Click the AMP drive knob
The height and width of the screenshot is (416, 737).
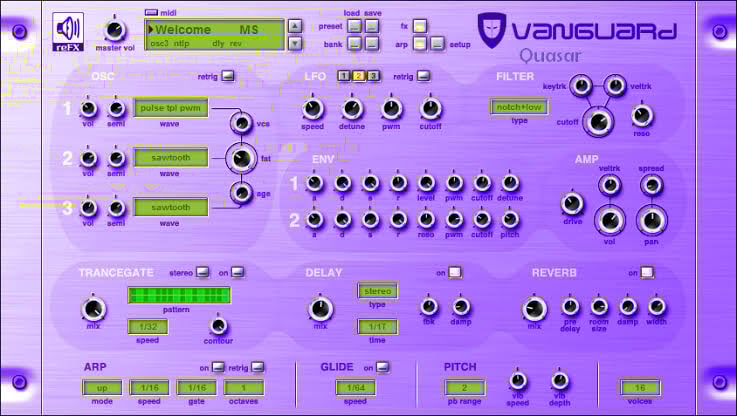point(572,204)
